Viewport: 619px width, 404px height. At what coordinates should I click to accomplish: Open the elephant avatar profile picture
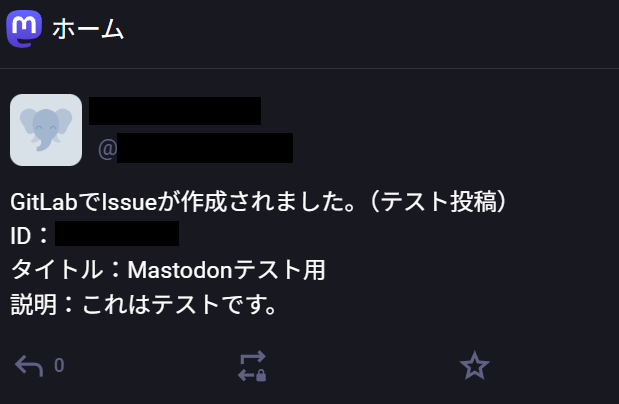click(46, 130)
